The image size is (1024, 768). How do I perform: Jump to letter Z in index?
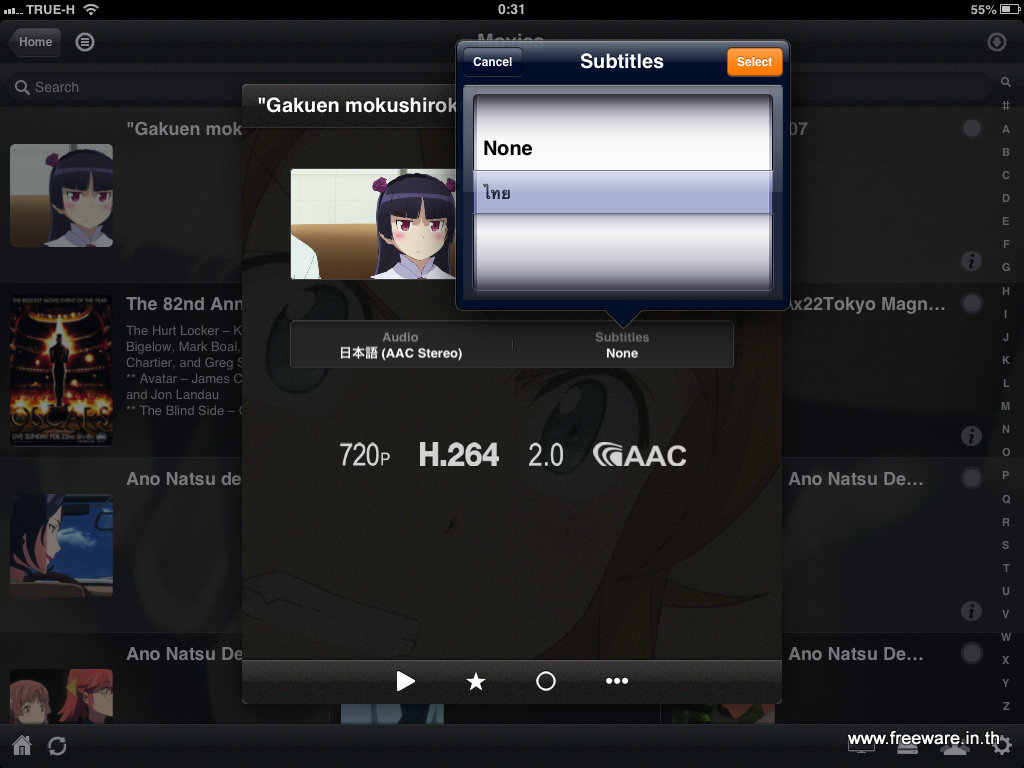(x=1006, y=706)
